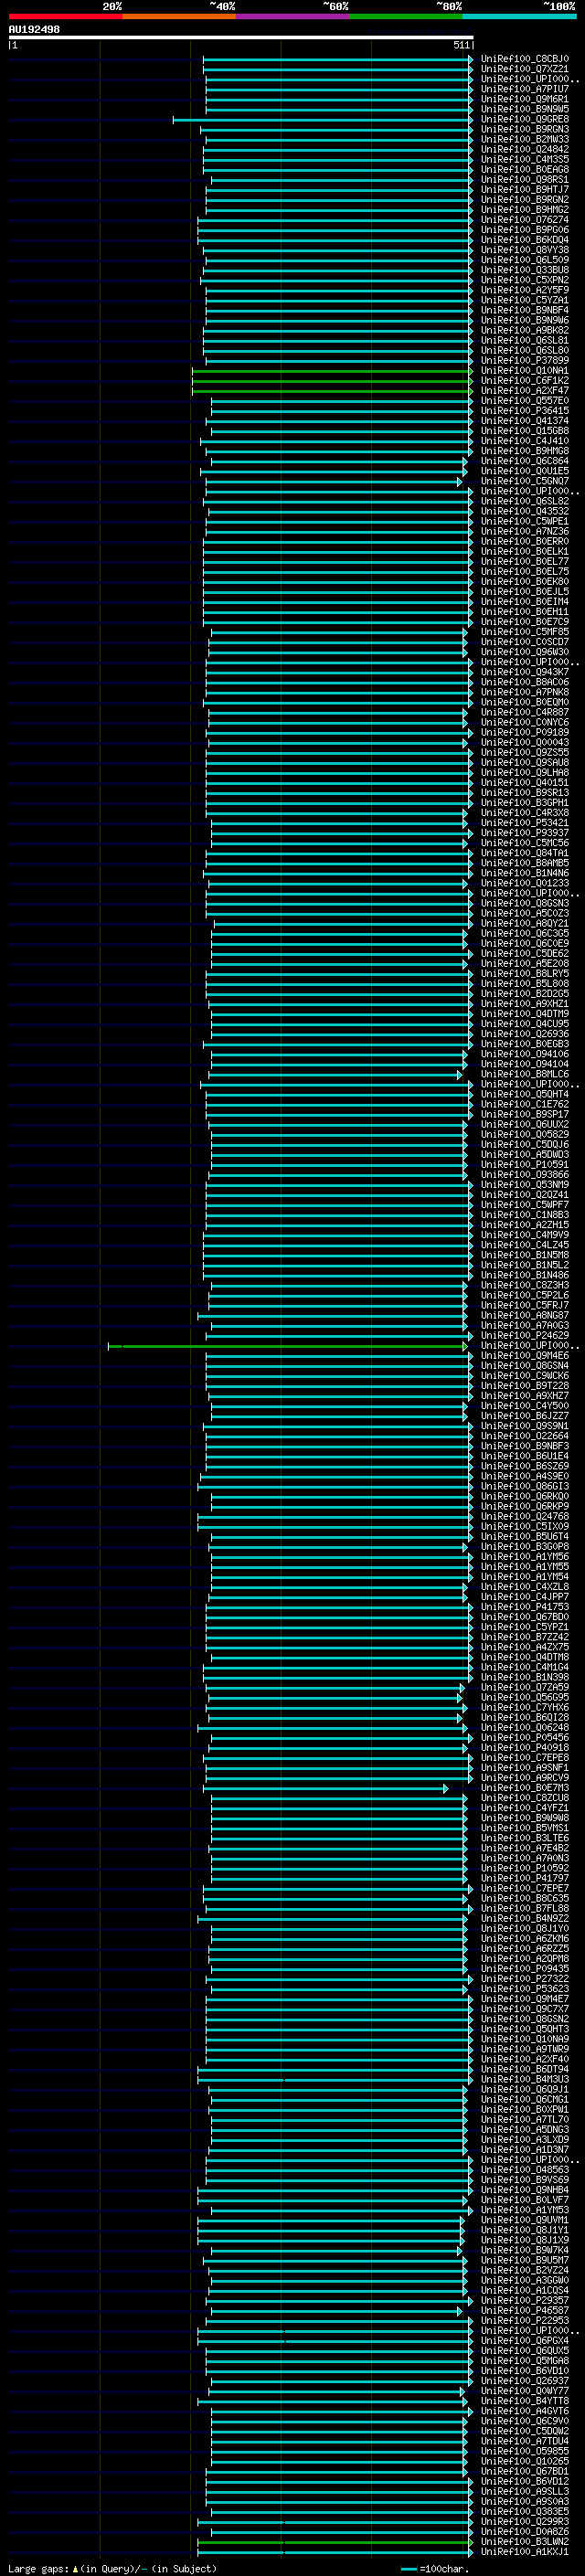Select the query label AU192498

[34, 29]
